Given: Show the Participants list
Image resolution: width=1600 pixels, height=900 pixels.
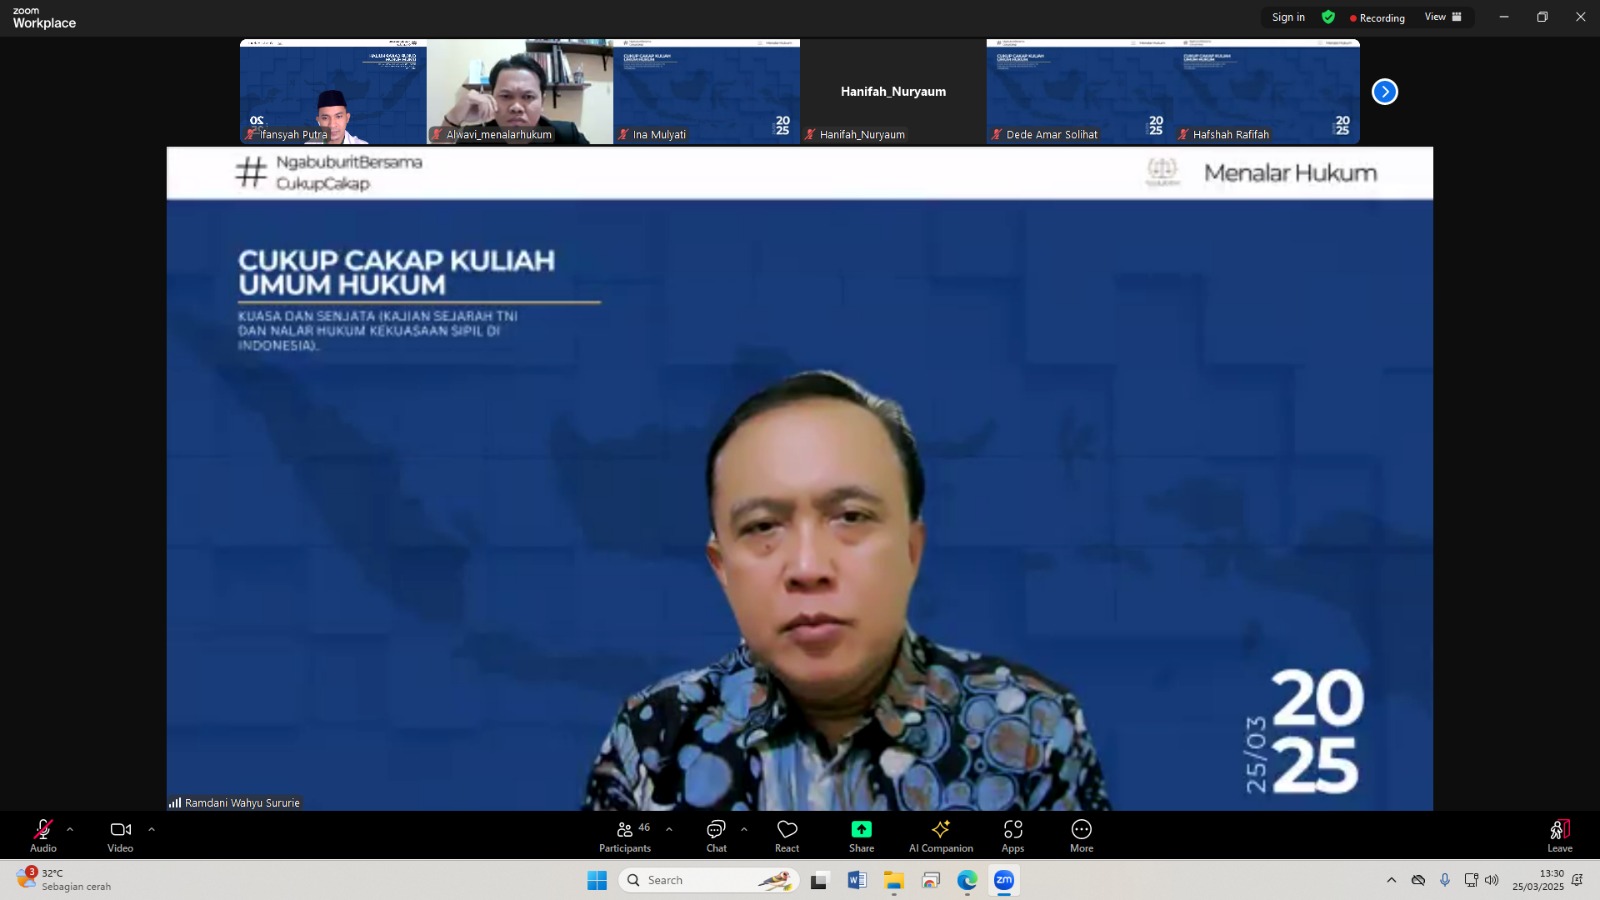Looking at the screenshot, I should (625, 835).
